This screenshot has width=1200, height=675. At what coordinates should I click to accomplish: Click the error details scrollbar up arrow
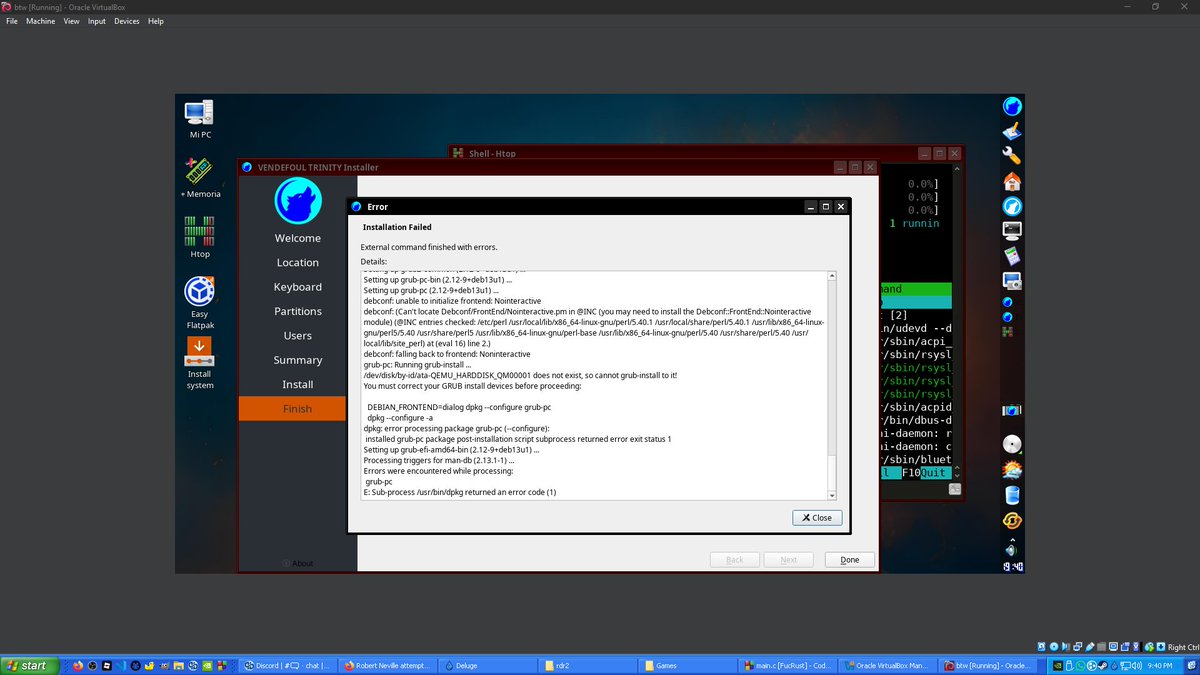pyautogui.click(x=832, y=276)
